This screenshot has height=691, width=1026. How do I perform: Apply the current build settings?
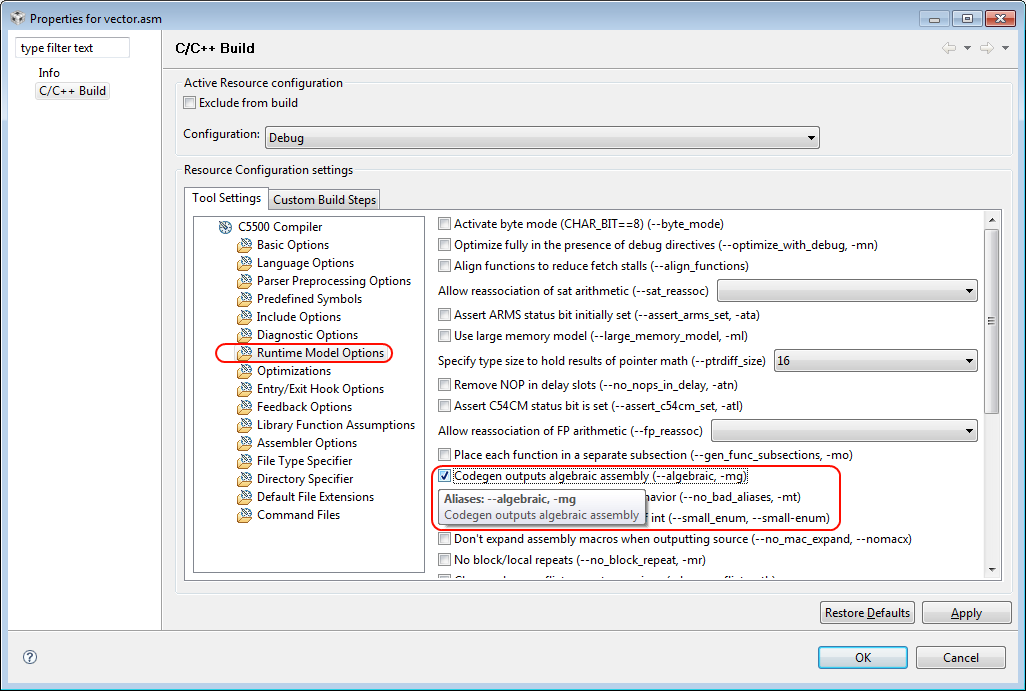[x=966, y=612]
